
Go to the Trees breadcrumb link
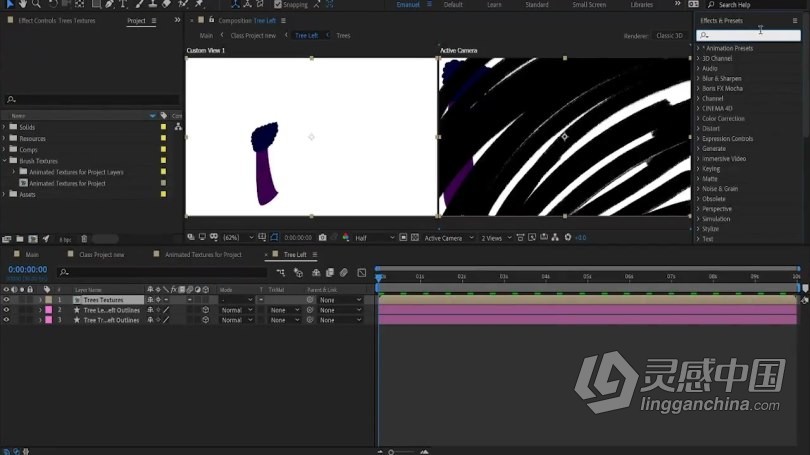(343, 36)
